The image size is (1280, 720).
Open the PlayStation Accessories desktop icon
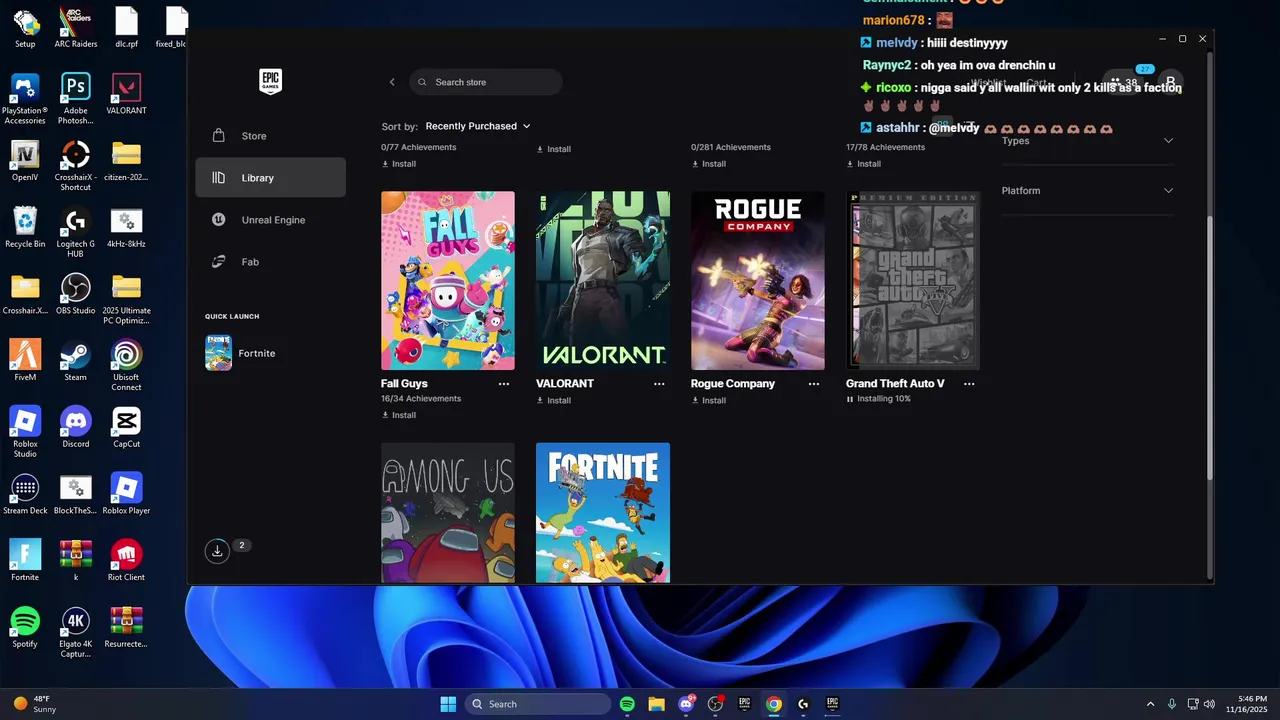[x=25, y=98]
